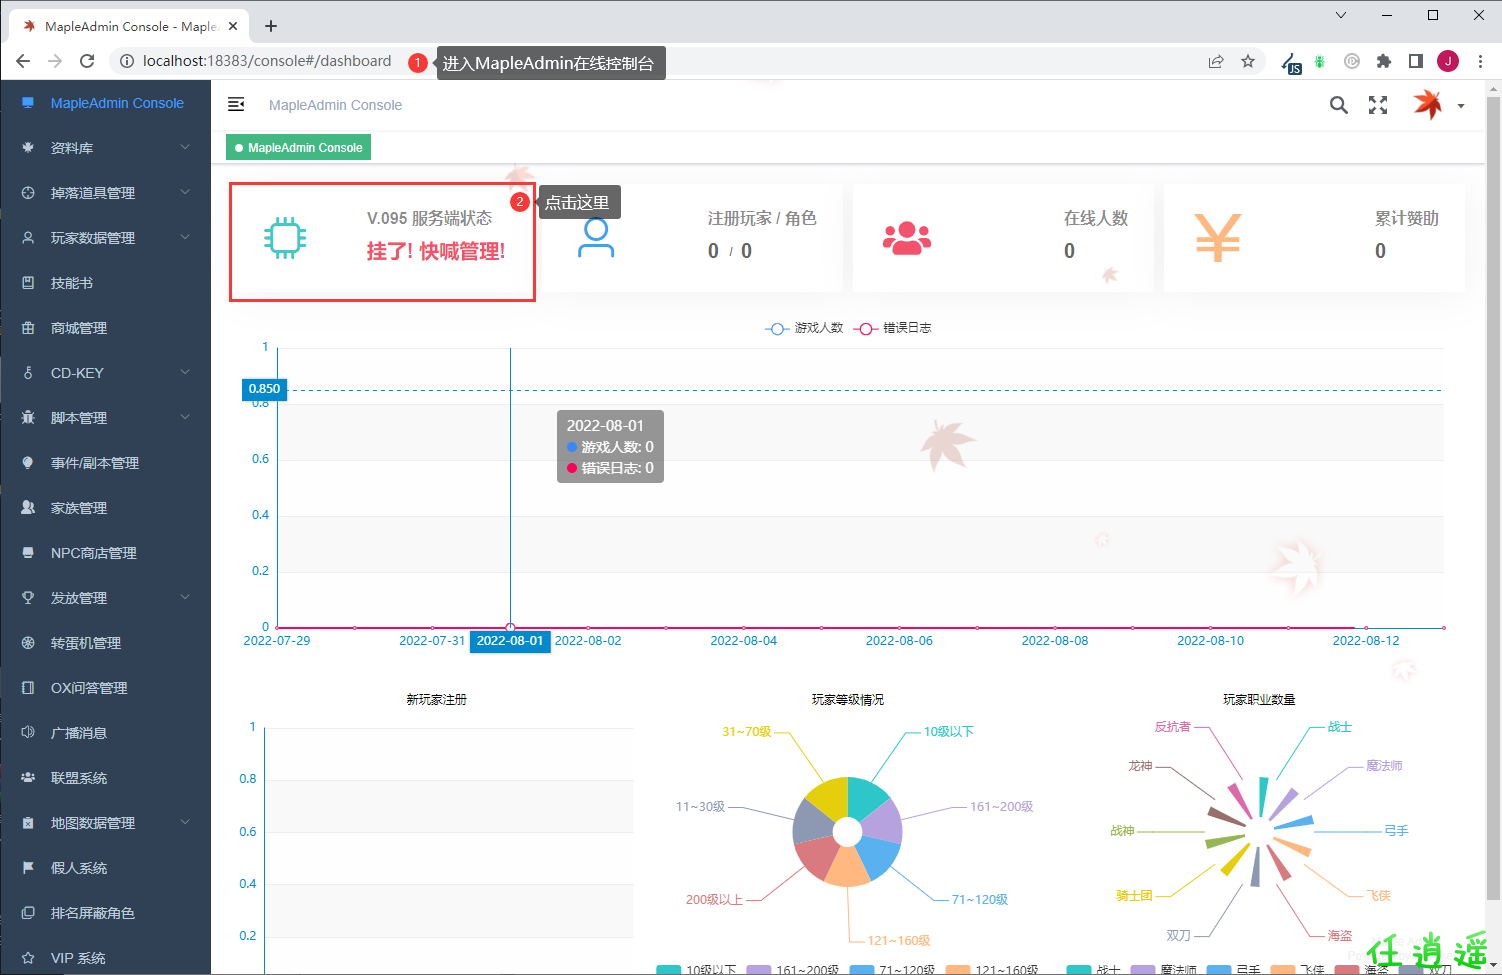Viewport: 1502px width, 975px height.
Task: Click the 在线人数 card
Action: [1003, 238]
